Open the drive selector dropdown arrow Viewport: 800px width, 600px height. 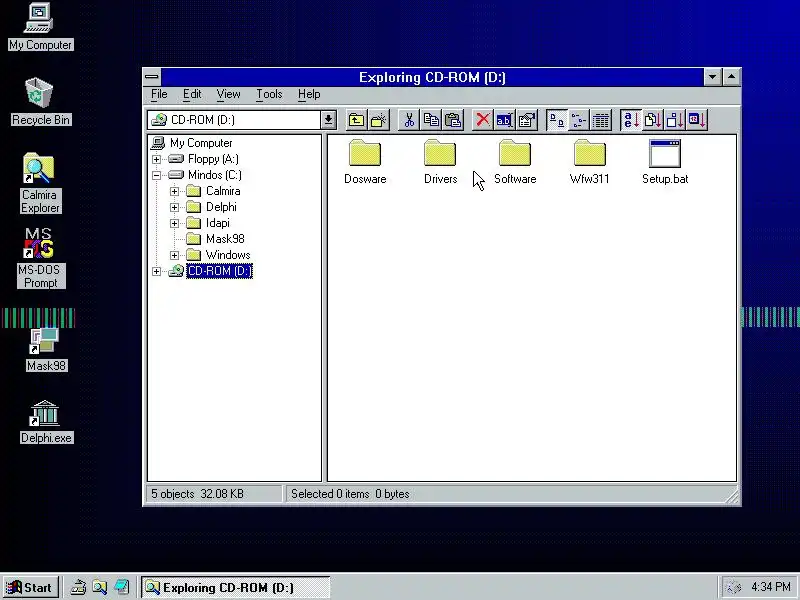pyautogui.click(x=328, y=120)
